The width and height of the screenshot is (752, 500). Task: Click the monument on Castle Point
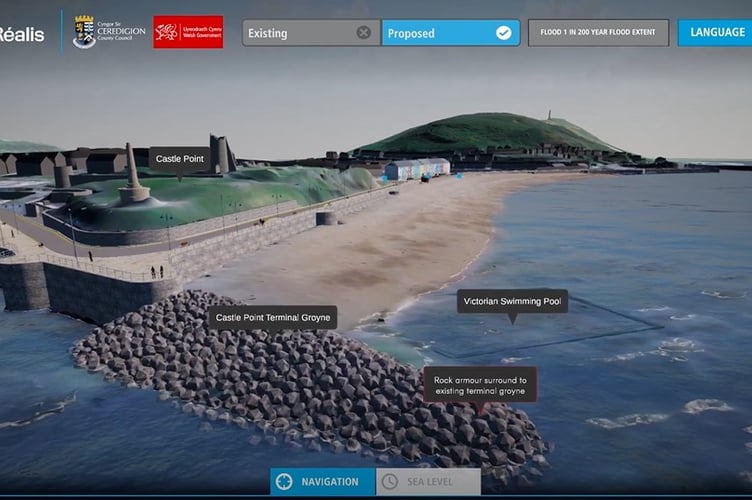coord(133,174)
